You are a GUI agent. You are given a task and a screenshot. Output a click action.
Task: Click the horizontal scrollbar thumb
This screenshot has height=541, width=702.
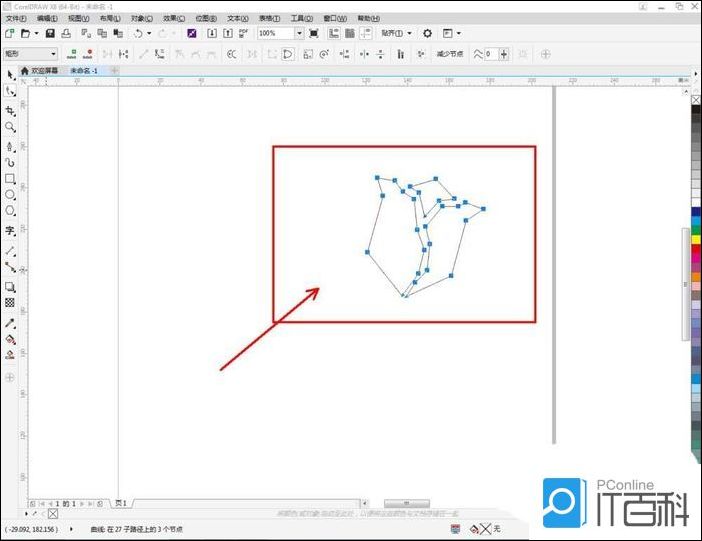(x=407, y=503)
